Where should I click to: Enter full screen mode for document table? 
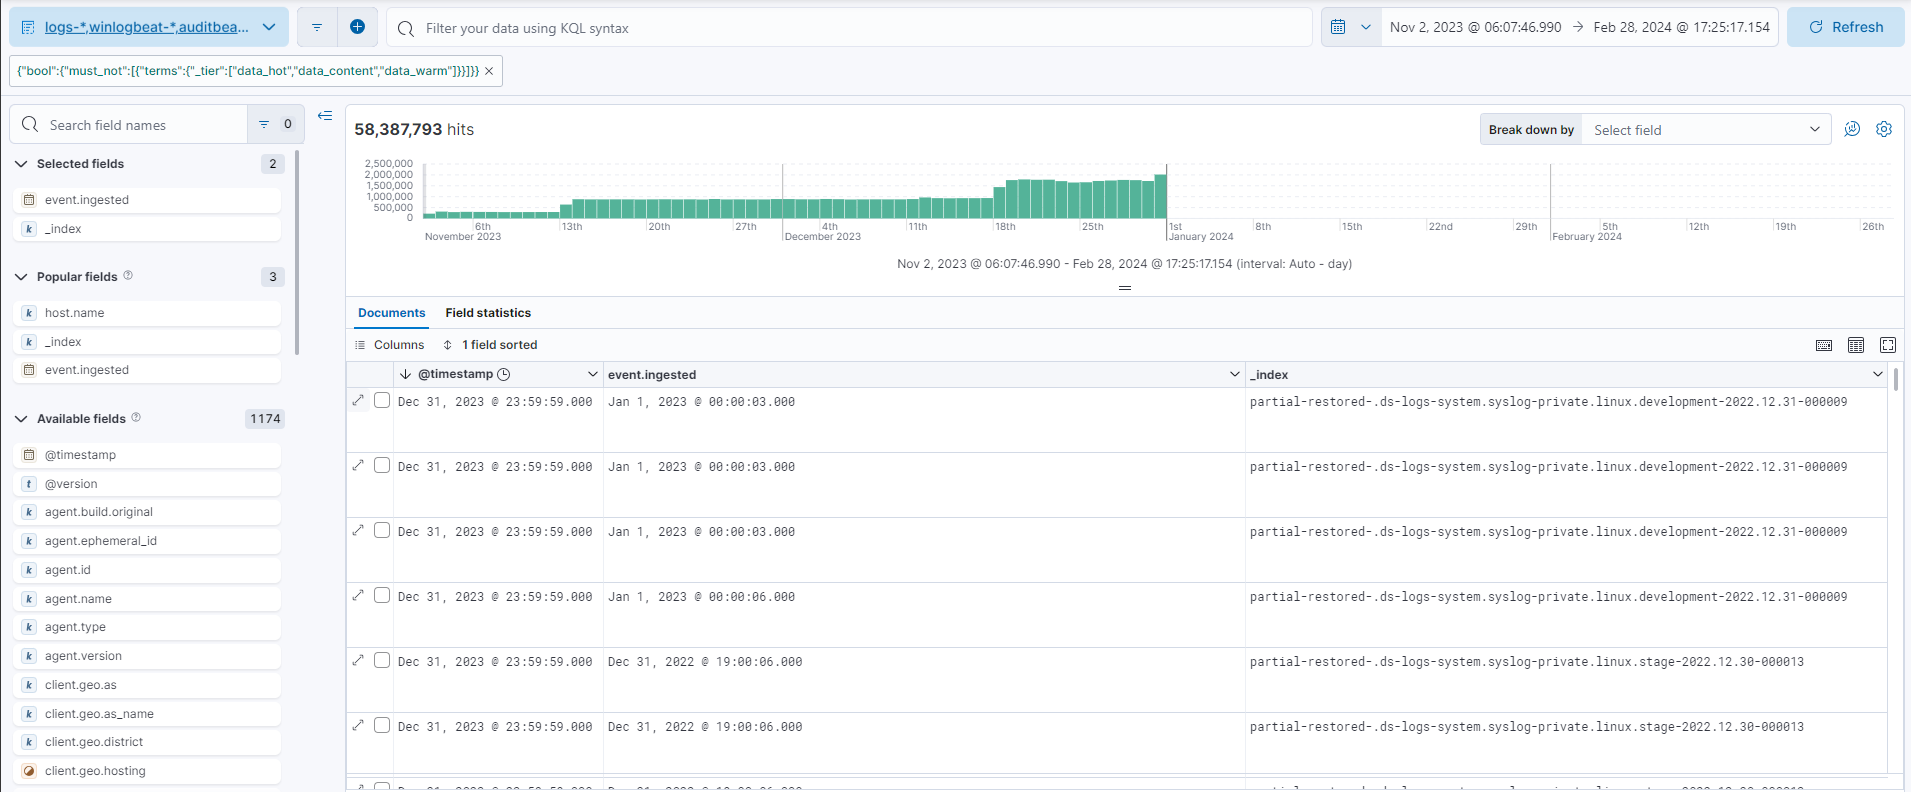(1888, 345)
